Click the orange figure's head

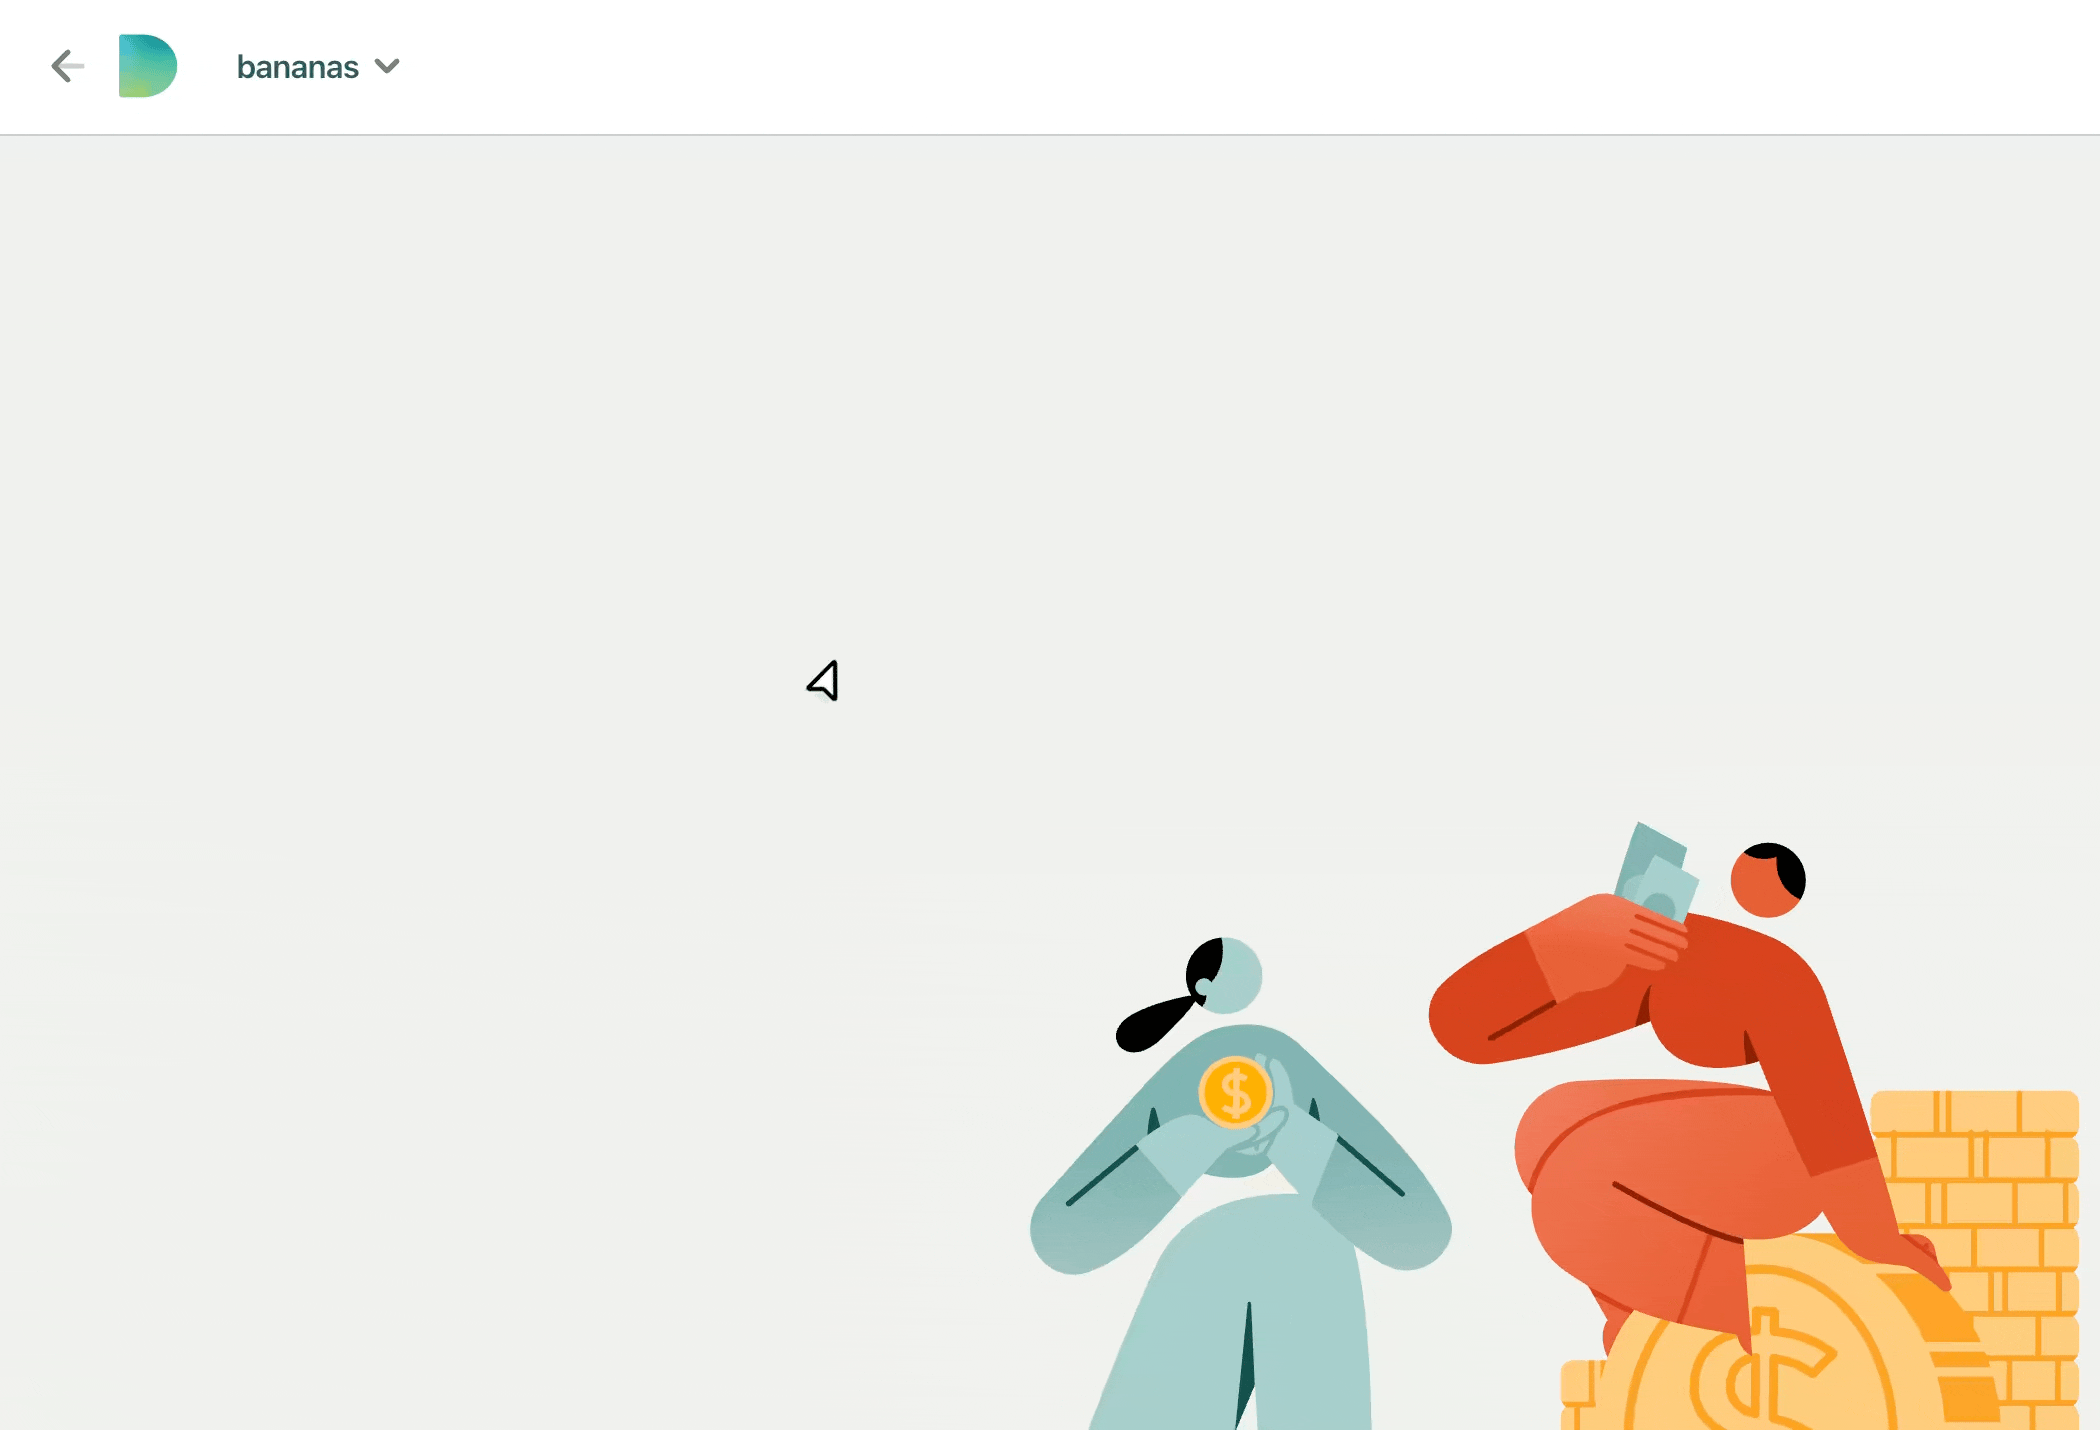pyautogui.click(x=1766, y=880)
